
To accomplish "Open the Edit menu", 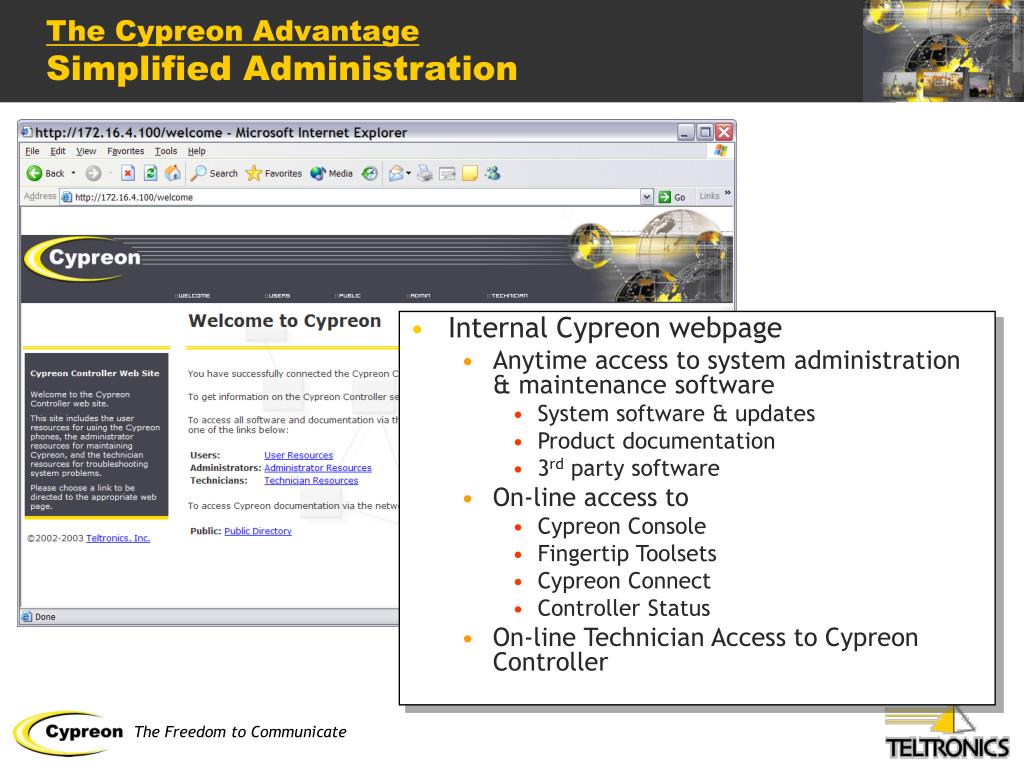I will click(58, 151).
